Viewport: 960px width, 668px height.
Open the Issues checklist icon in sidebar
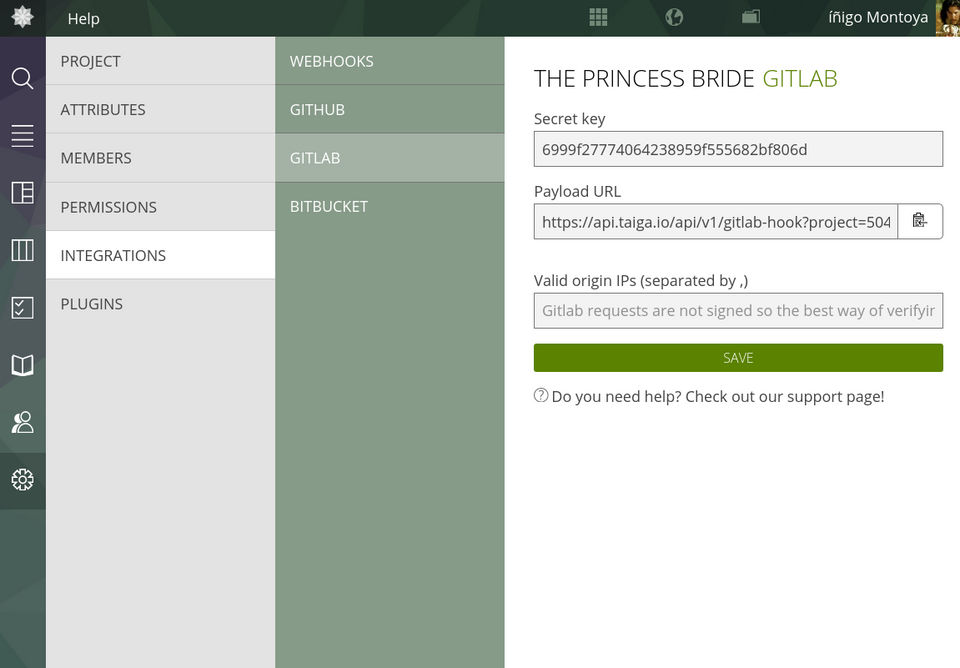pos(22,307)
